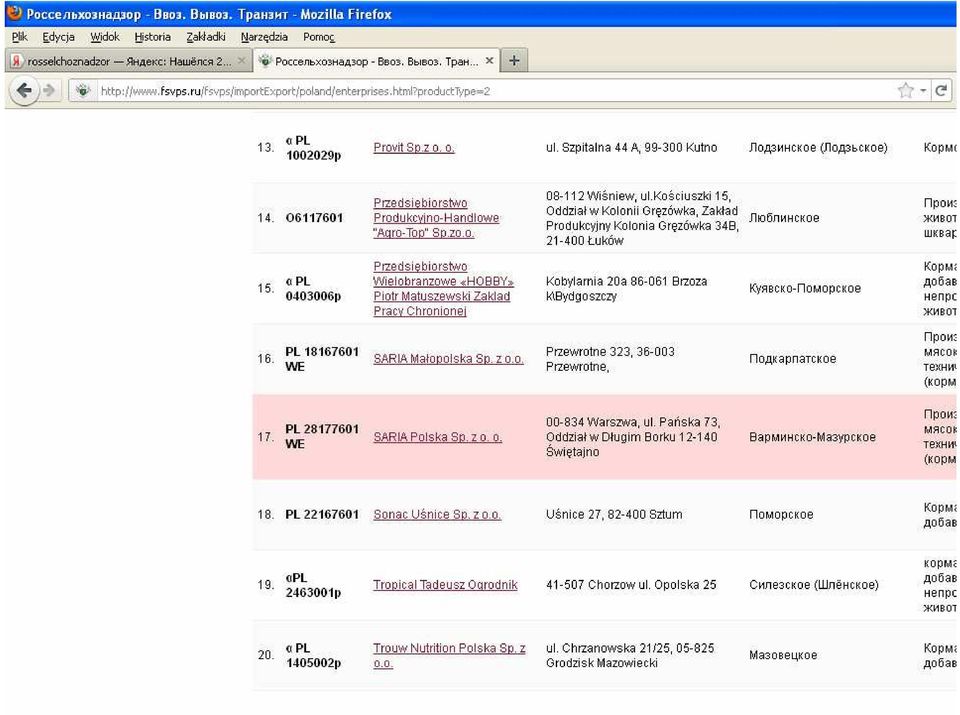Viewport: 960px width, 715px height.
Task: Open the SARIA Polska Sp. z o. o. link
Action: point(437,437)
